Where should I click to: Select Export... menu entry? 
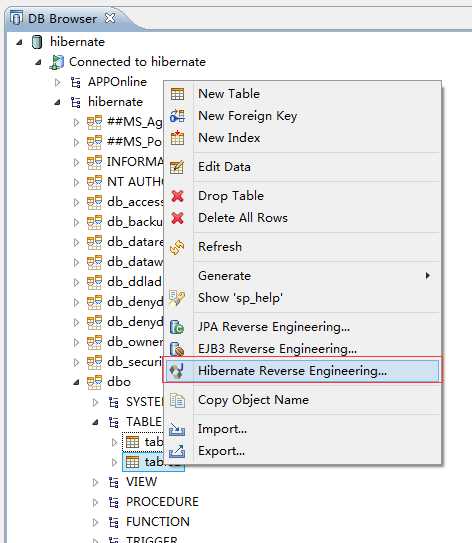click(303, 451)
